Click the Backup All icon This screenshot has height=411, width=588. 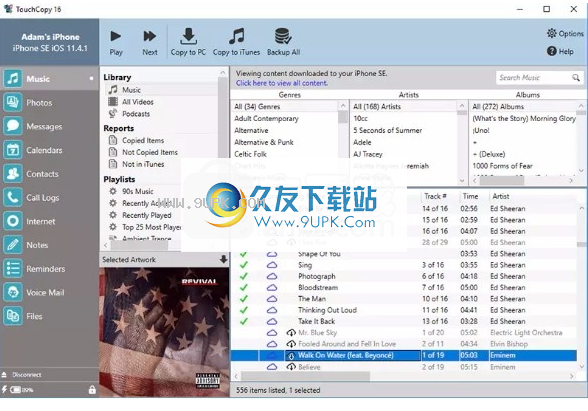point(283,36)
